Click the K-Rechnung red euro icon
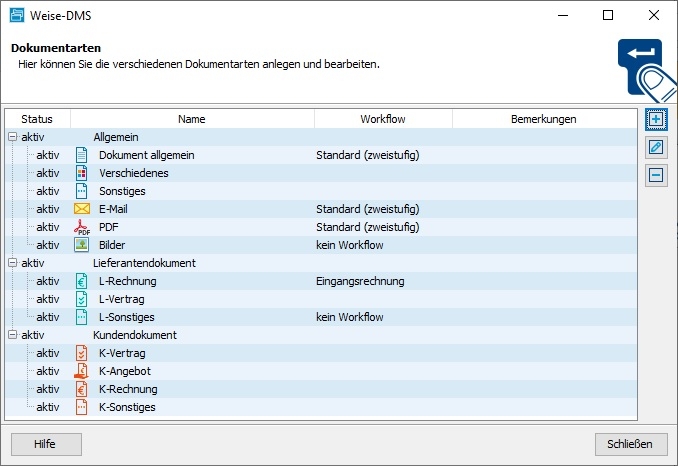The height and width of the screenshot is (466, 678). 82,389
